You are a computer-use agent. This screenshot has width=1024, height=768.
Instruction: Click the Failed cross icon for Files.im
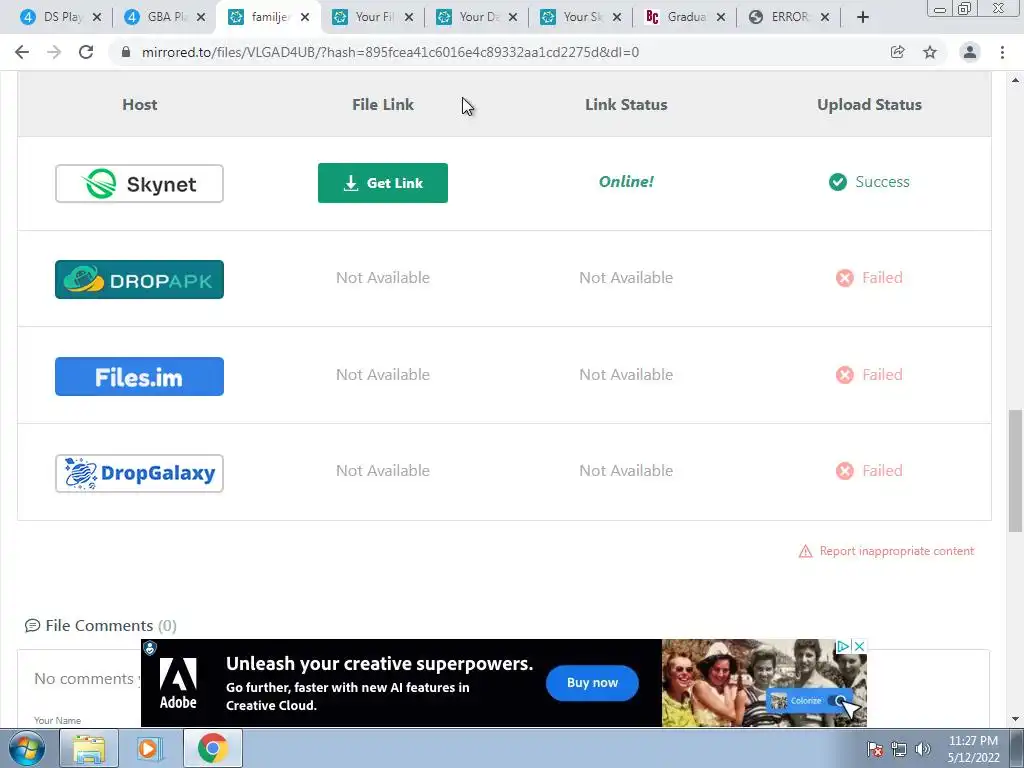click(844, 375)
